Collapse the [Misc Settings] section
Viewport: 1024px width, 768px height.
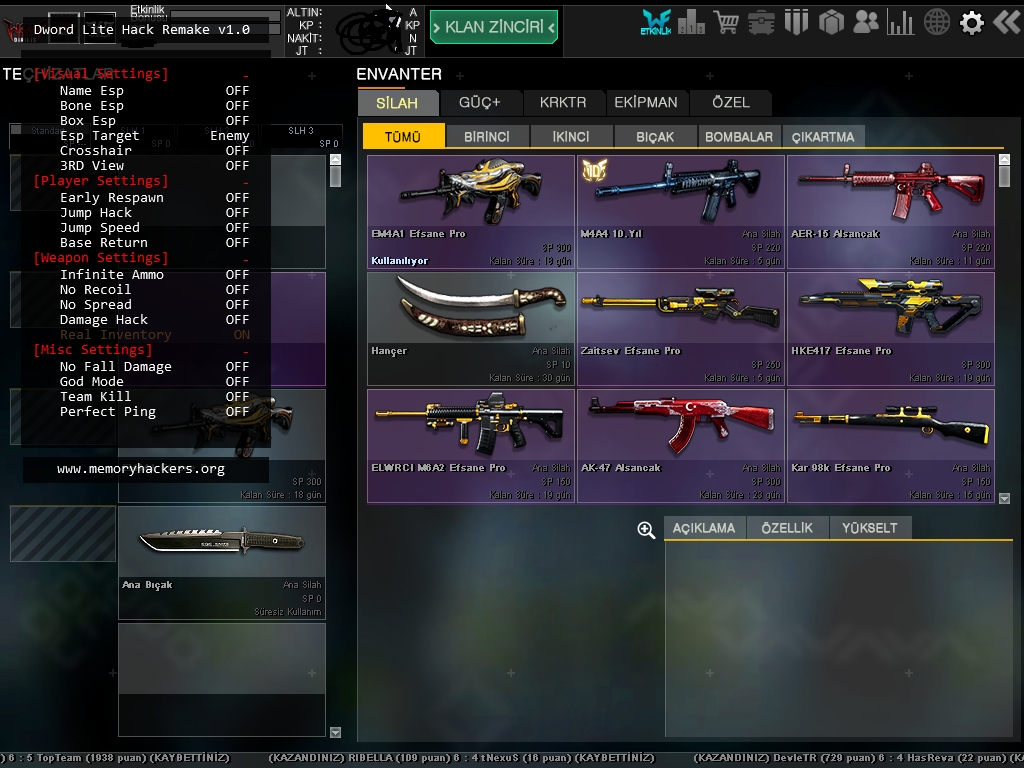click(142, 350)
